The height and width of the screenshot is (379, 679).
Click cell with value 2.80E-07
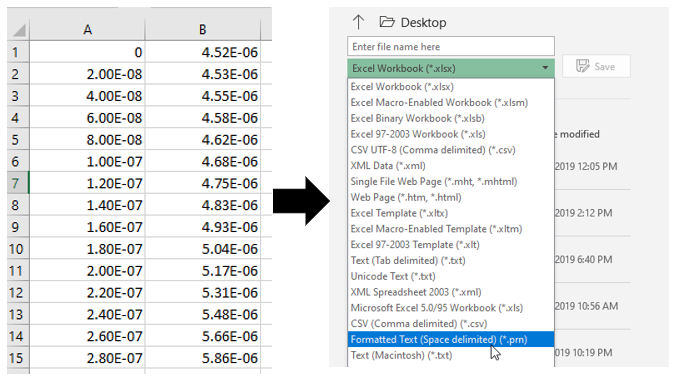point(87,358)
